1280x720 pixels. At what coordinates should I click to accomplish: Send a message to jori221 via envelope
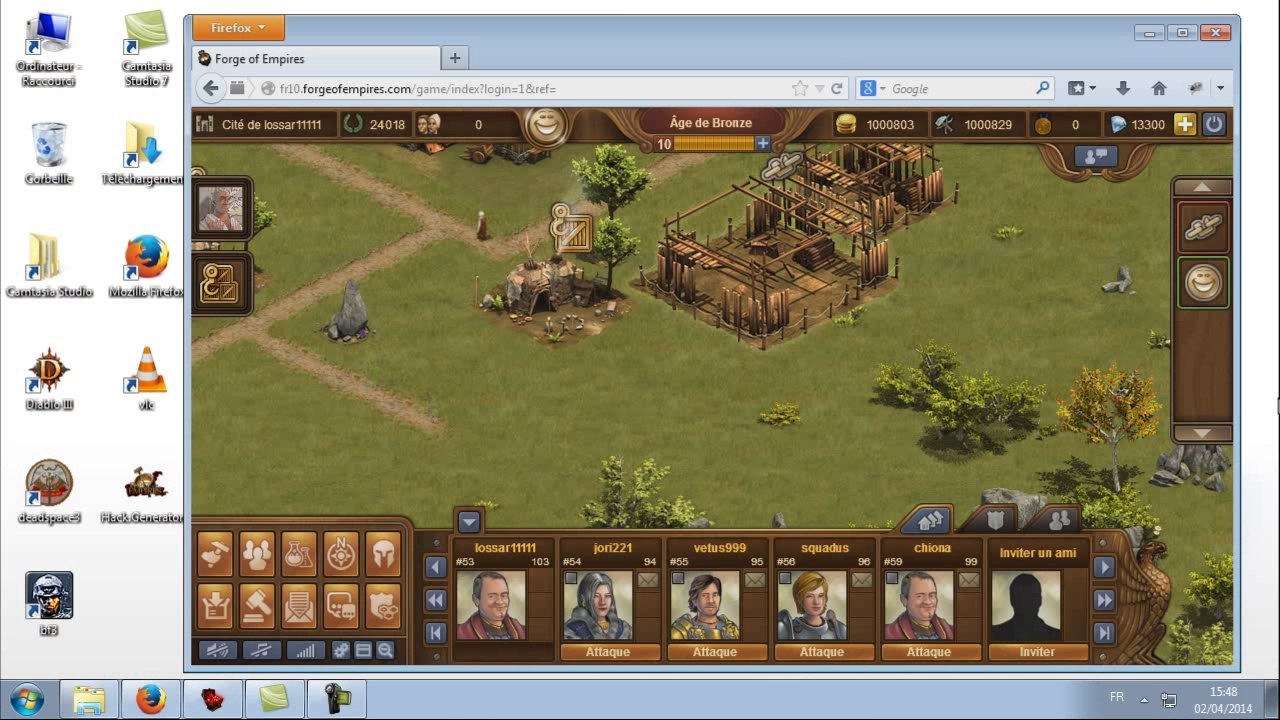click(x=648, y=580)
